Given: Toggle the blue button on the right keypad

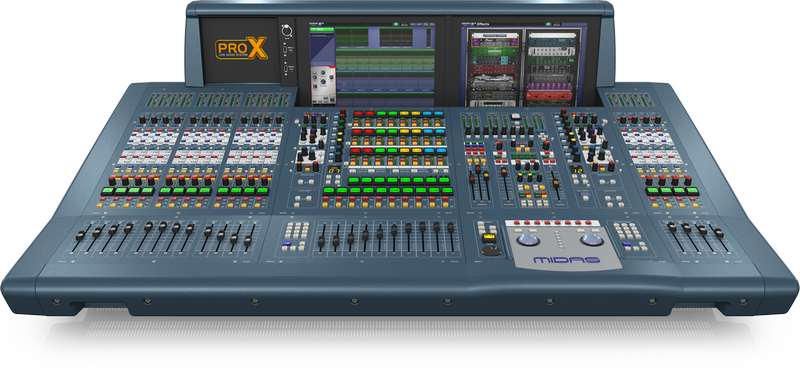Looking at the screenshot, I should pos(627,245).
